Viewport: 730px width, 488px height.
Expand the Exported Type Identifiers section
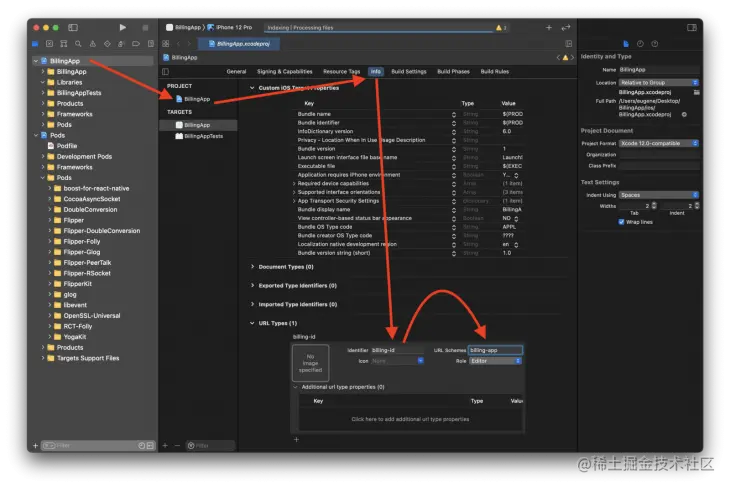coord(252,285)
